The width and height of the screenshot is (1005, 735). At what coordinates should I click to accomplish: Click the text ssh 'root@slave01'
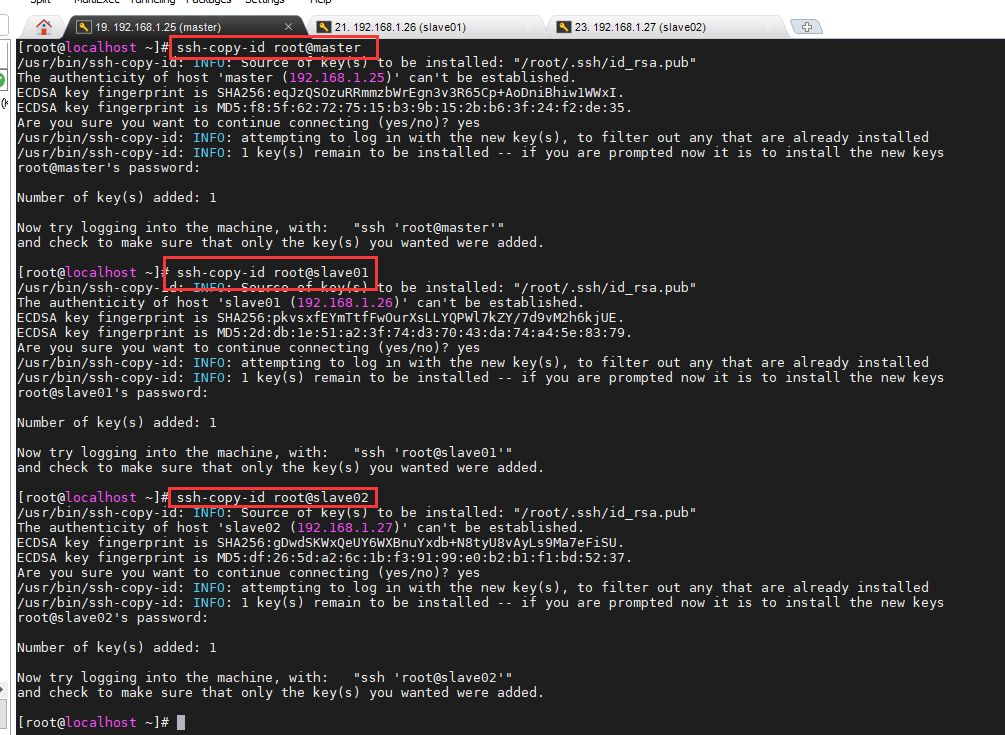pyautogui.click(x=433, y=452)
